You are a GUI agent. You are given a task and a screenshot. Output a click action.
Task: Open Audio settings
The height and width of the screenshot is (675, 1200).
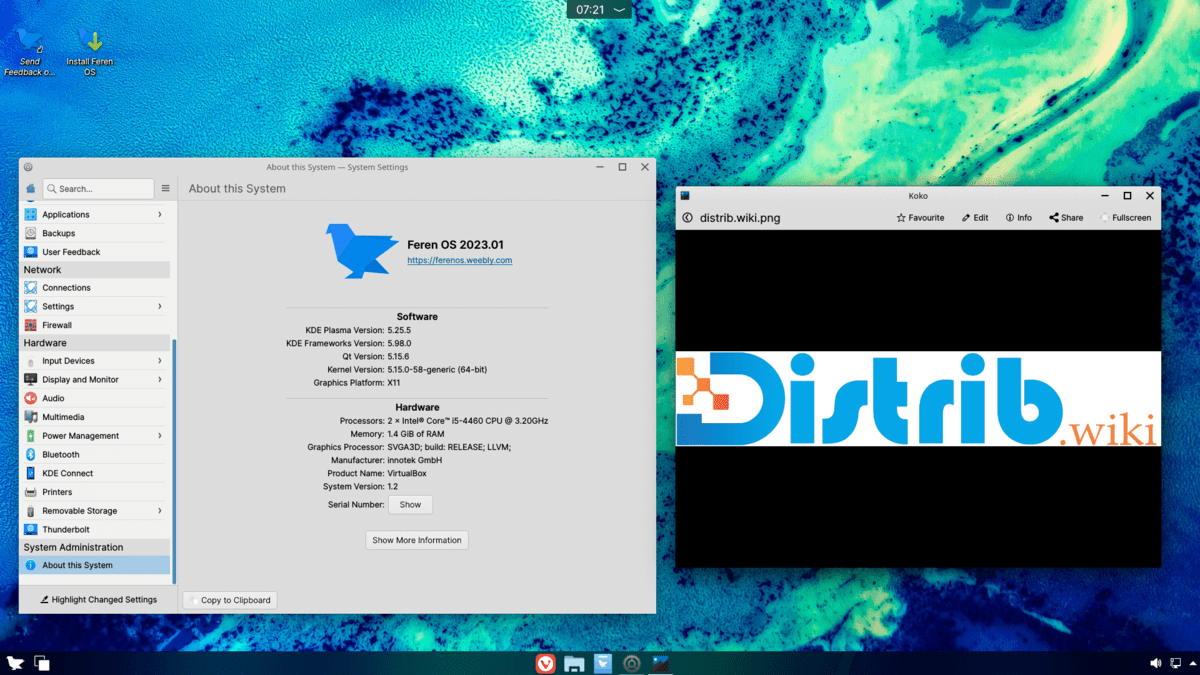coord(95,398)
